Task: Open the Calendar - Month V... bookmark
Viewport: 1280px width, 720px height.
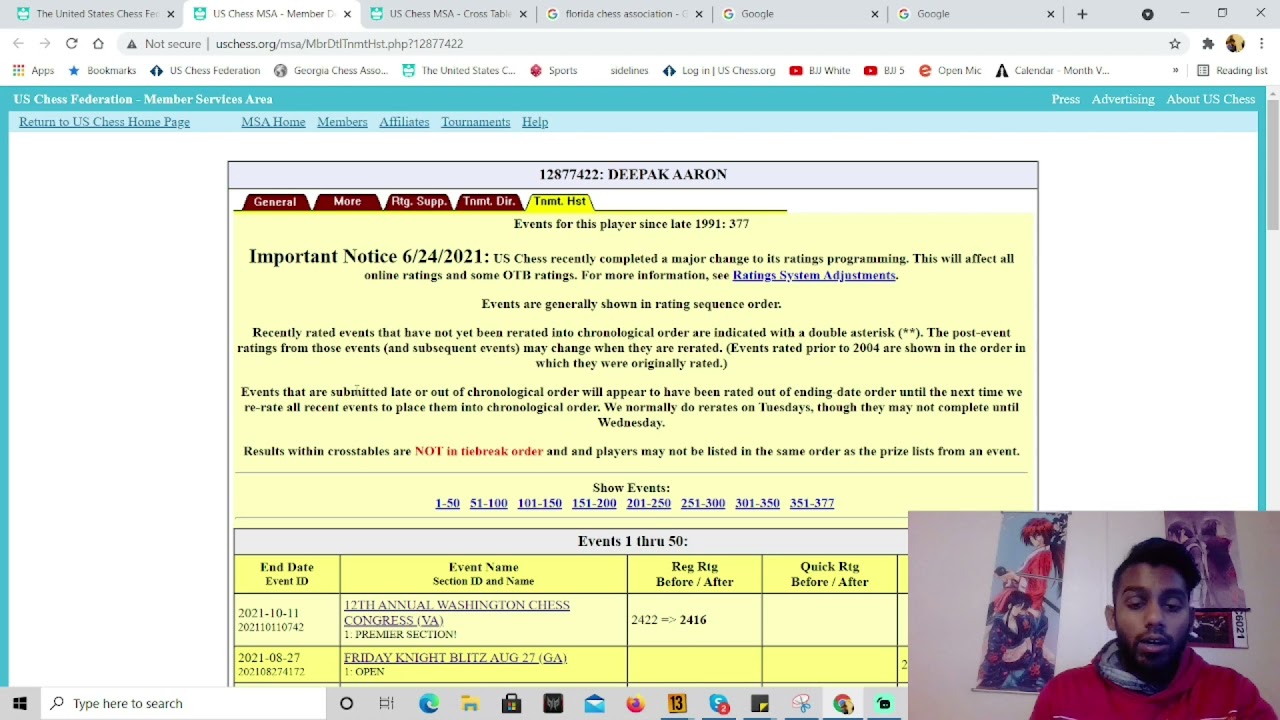Action: pos(1051,71)
